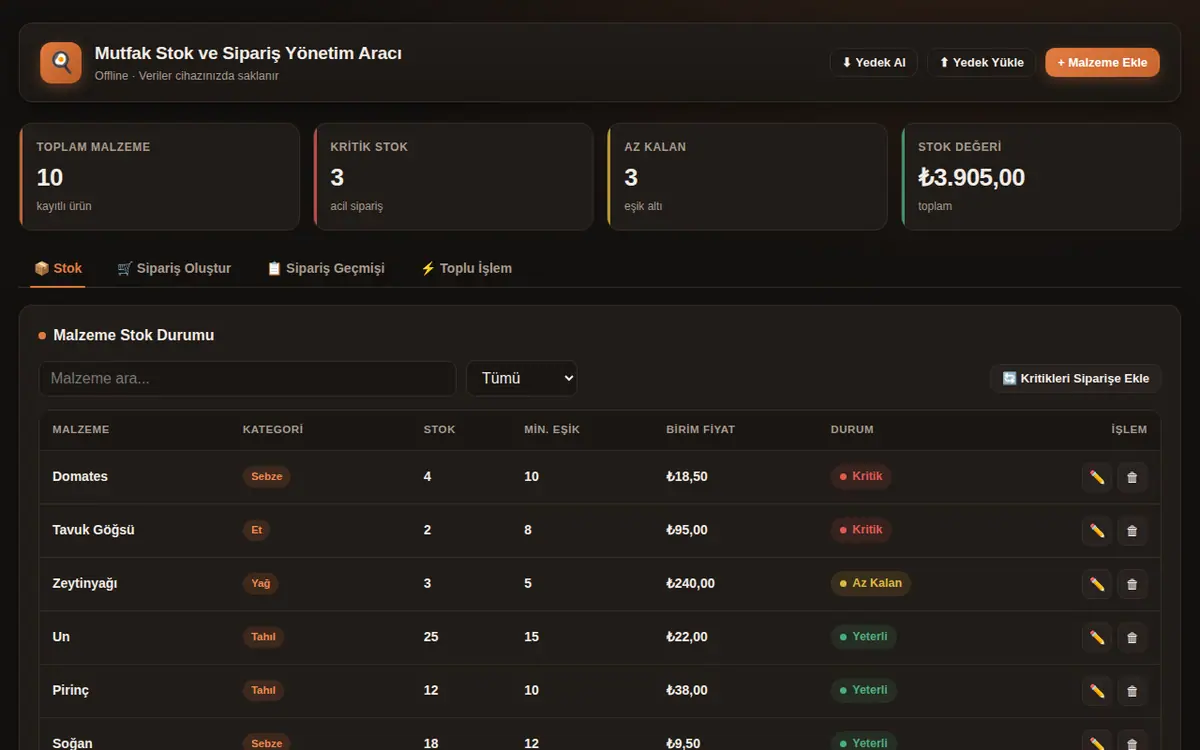This screenshot has height=750, width=1200.
Task: Click the Birim Fiyat column header
Action: tap(700, 430)
